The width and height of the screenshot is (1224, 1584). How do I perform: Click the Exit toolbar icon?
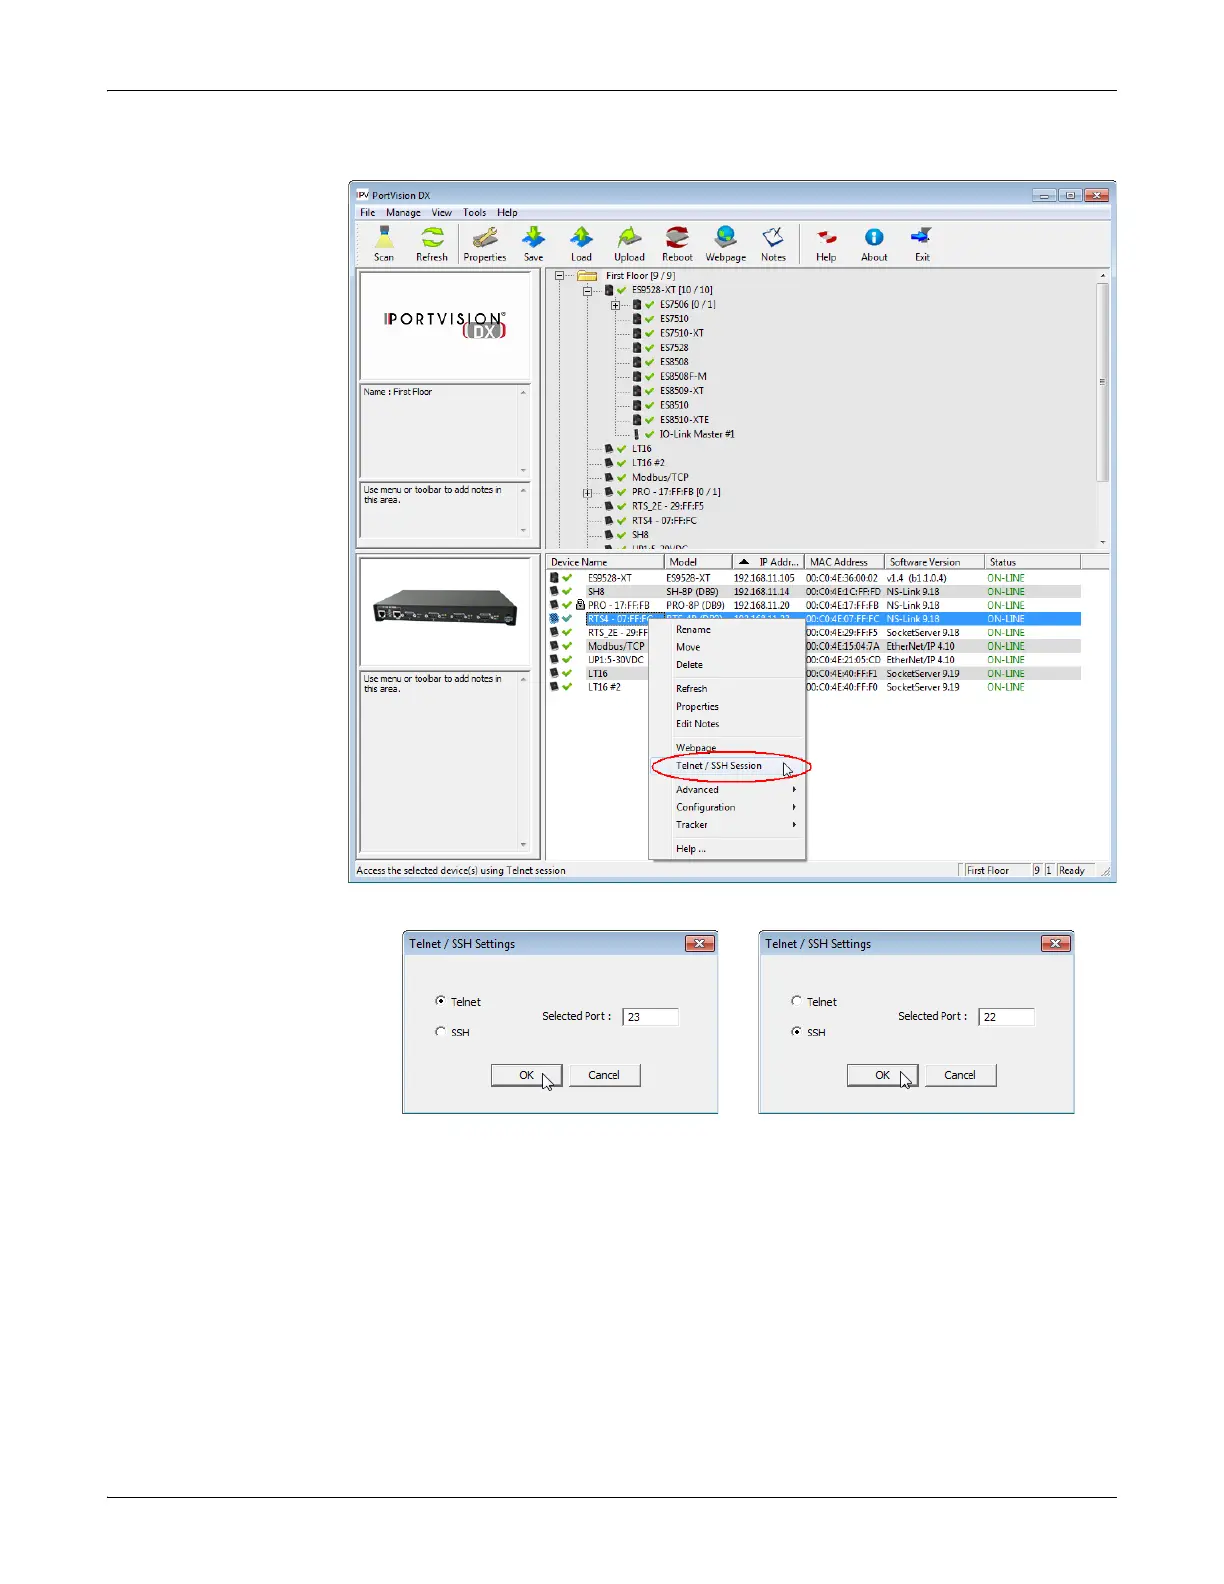pos(922,243)
